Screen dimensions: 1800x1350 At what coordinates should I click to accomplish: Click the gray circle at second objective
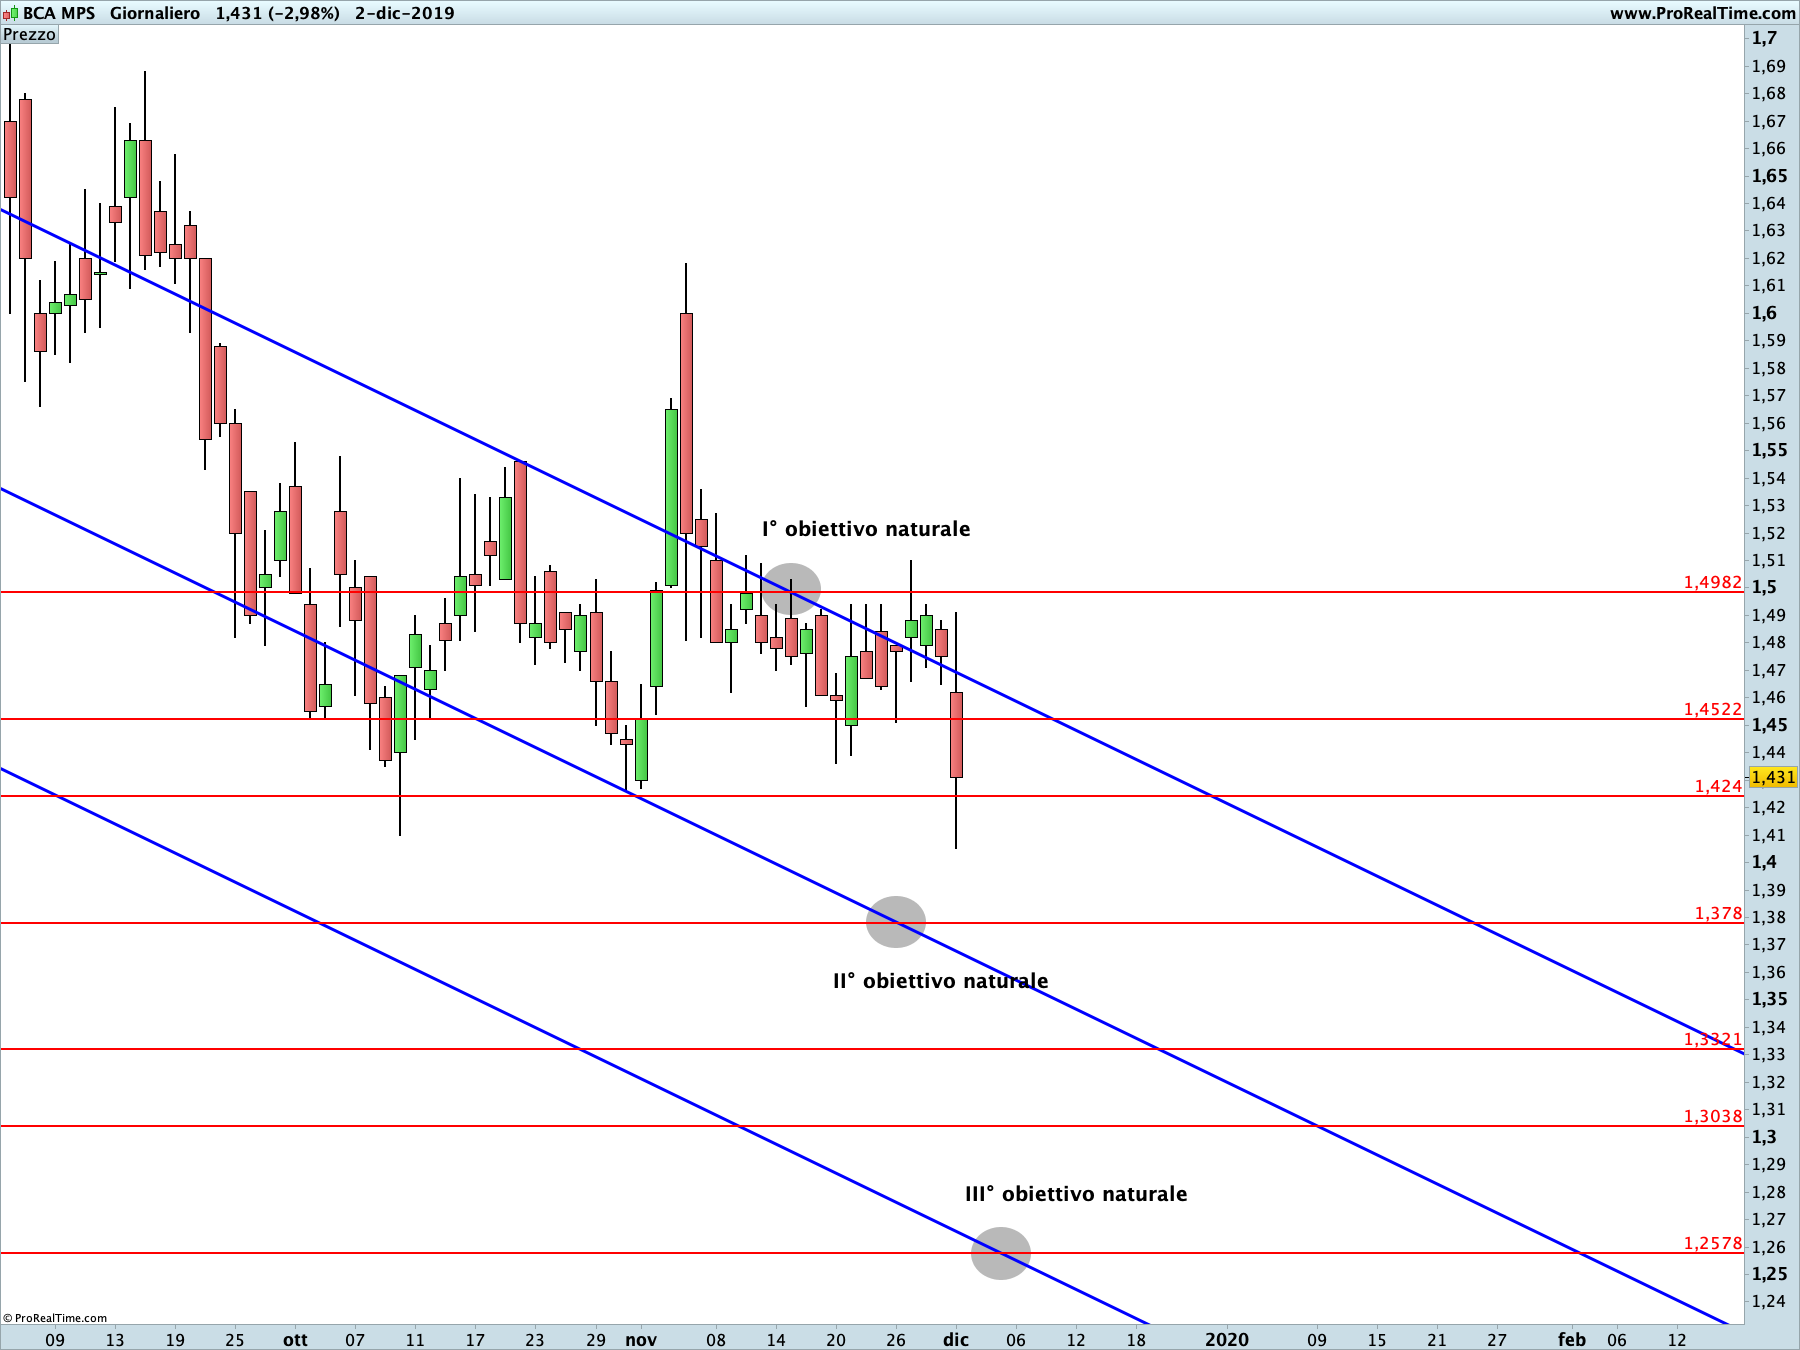[x=896, y=921]
